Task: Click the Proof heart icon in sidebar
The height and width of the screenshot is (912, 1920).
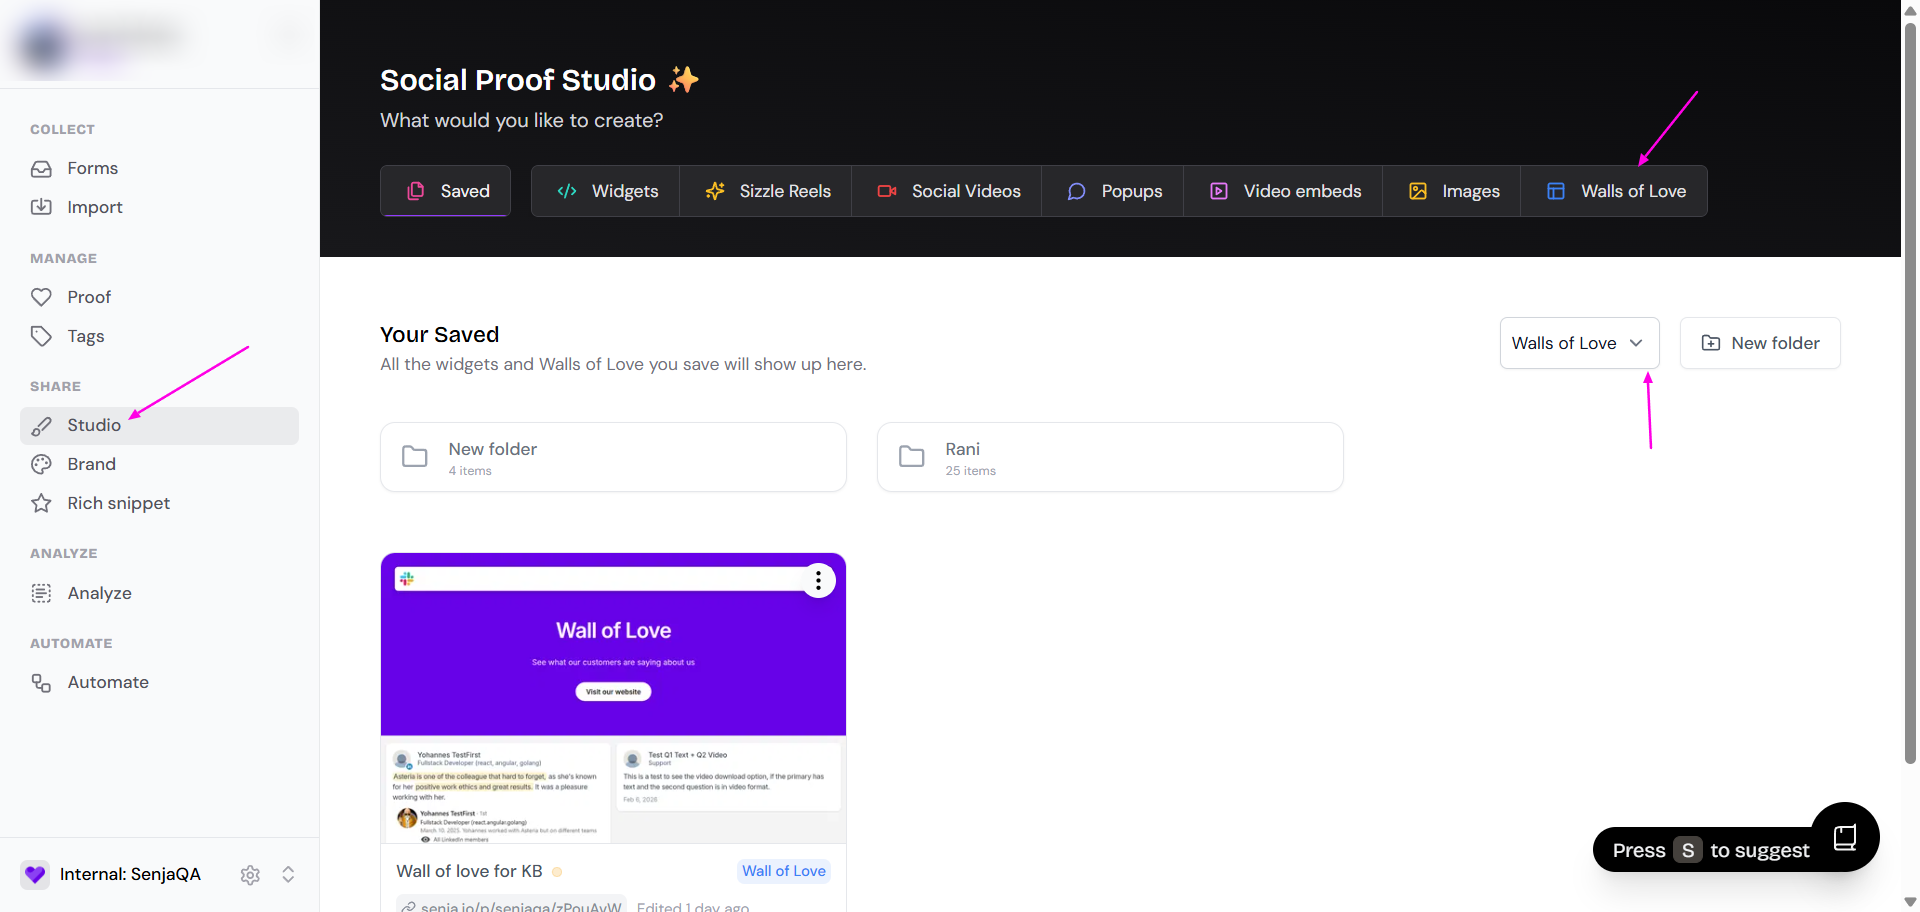Action: [41, 297]
